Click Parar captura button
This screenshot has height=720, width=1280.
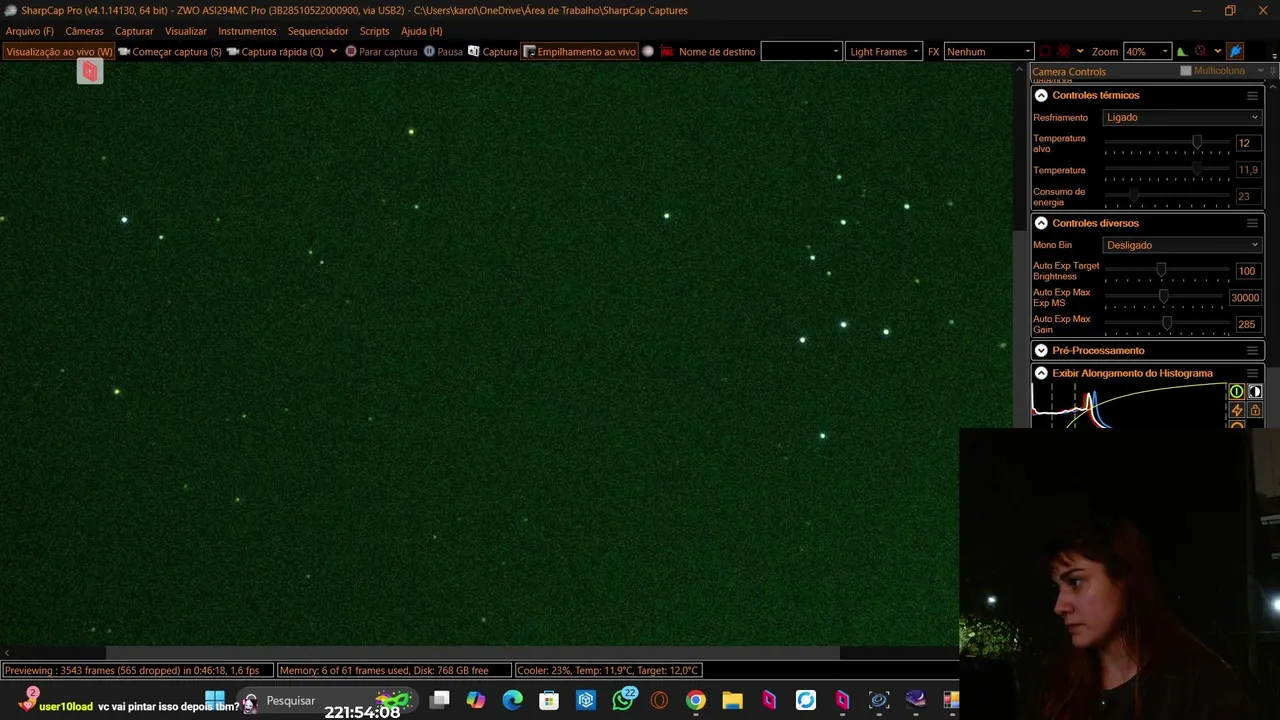tap(381, 51)
